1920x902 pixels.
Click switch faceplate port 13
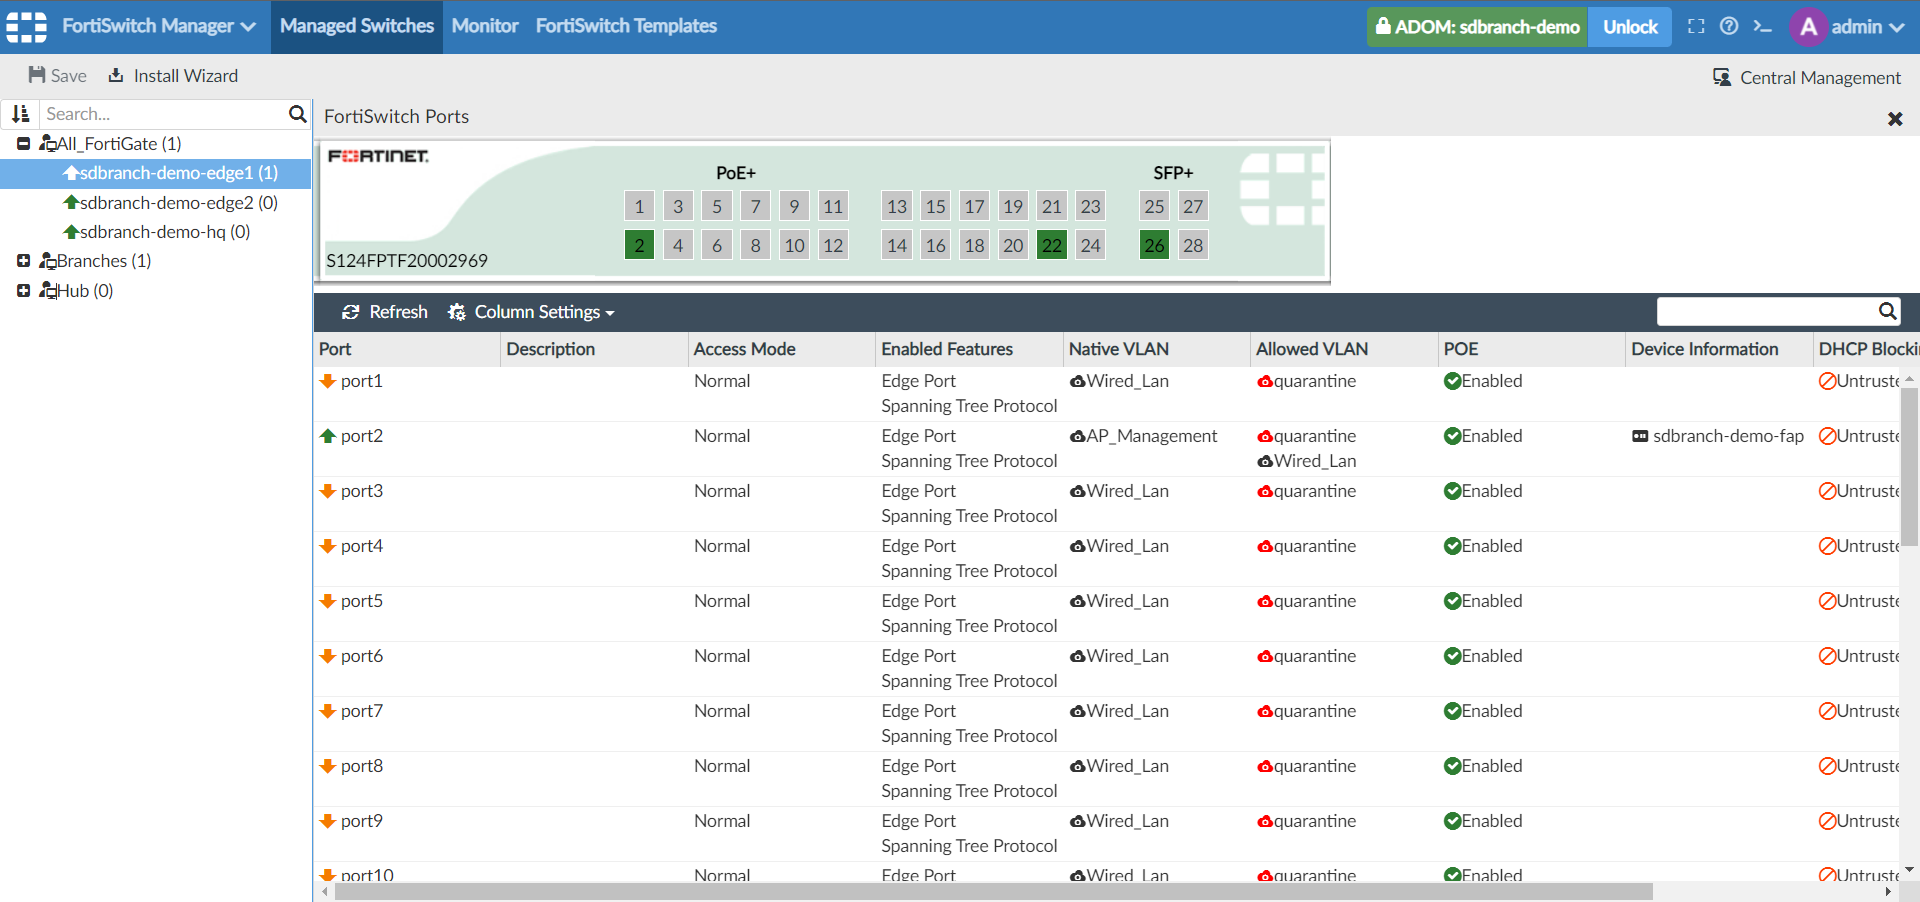(x=897, y=206)
